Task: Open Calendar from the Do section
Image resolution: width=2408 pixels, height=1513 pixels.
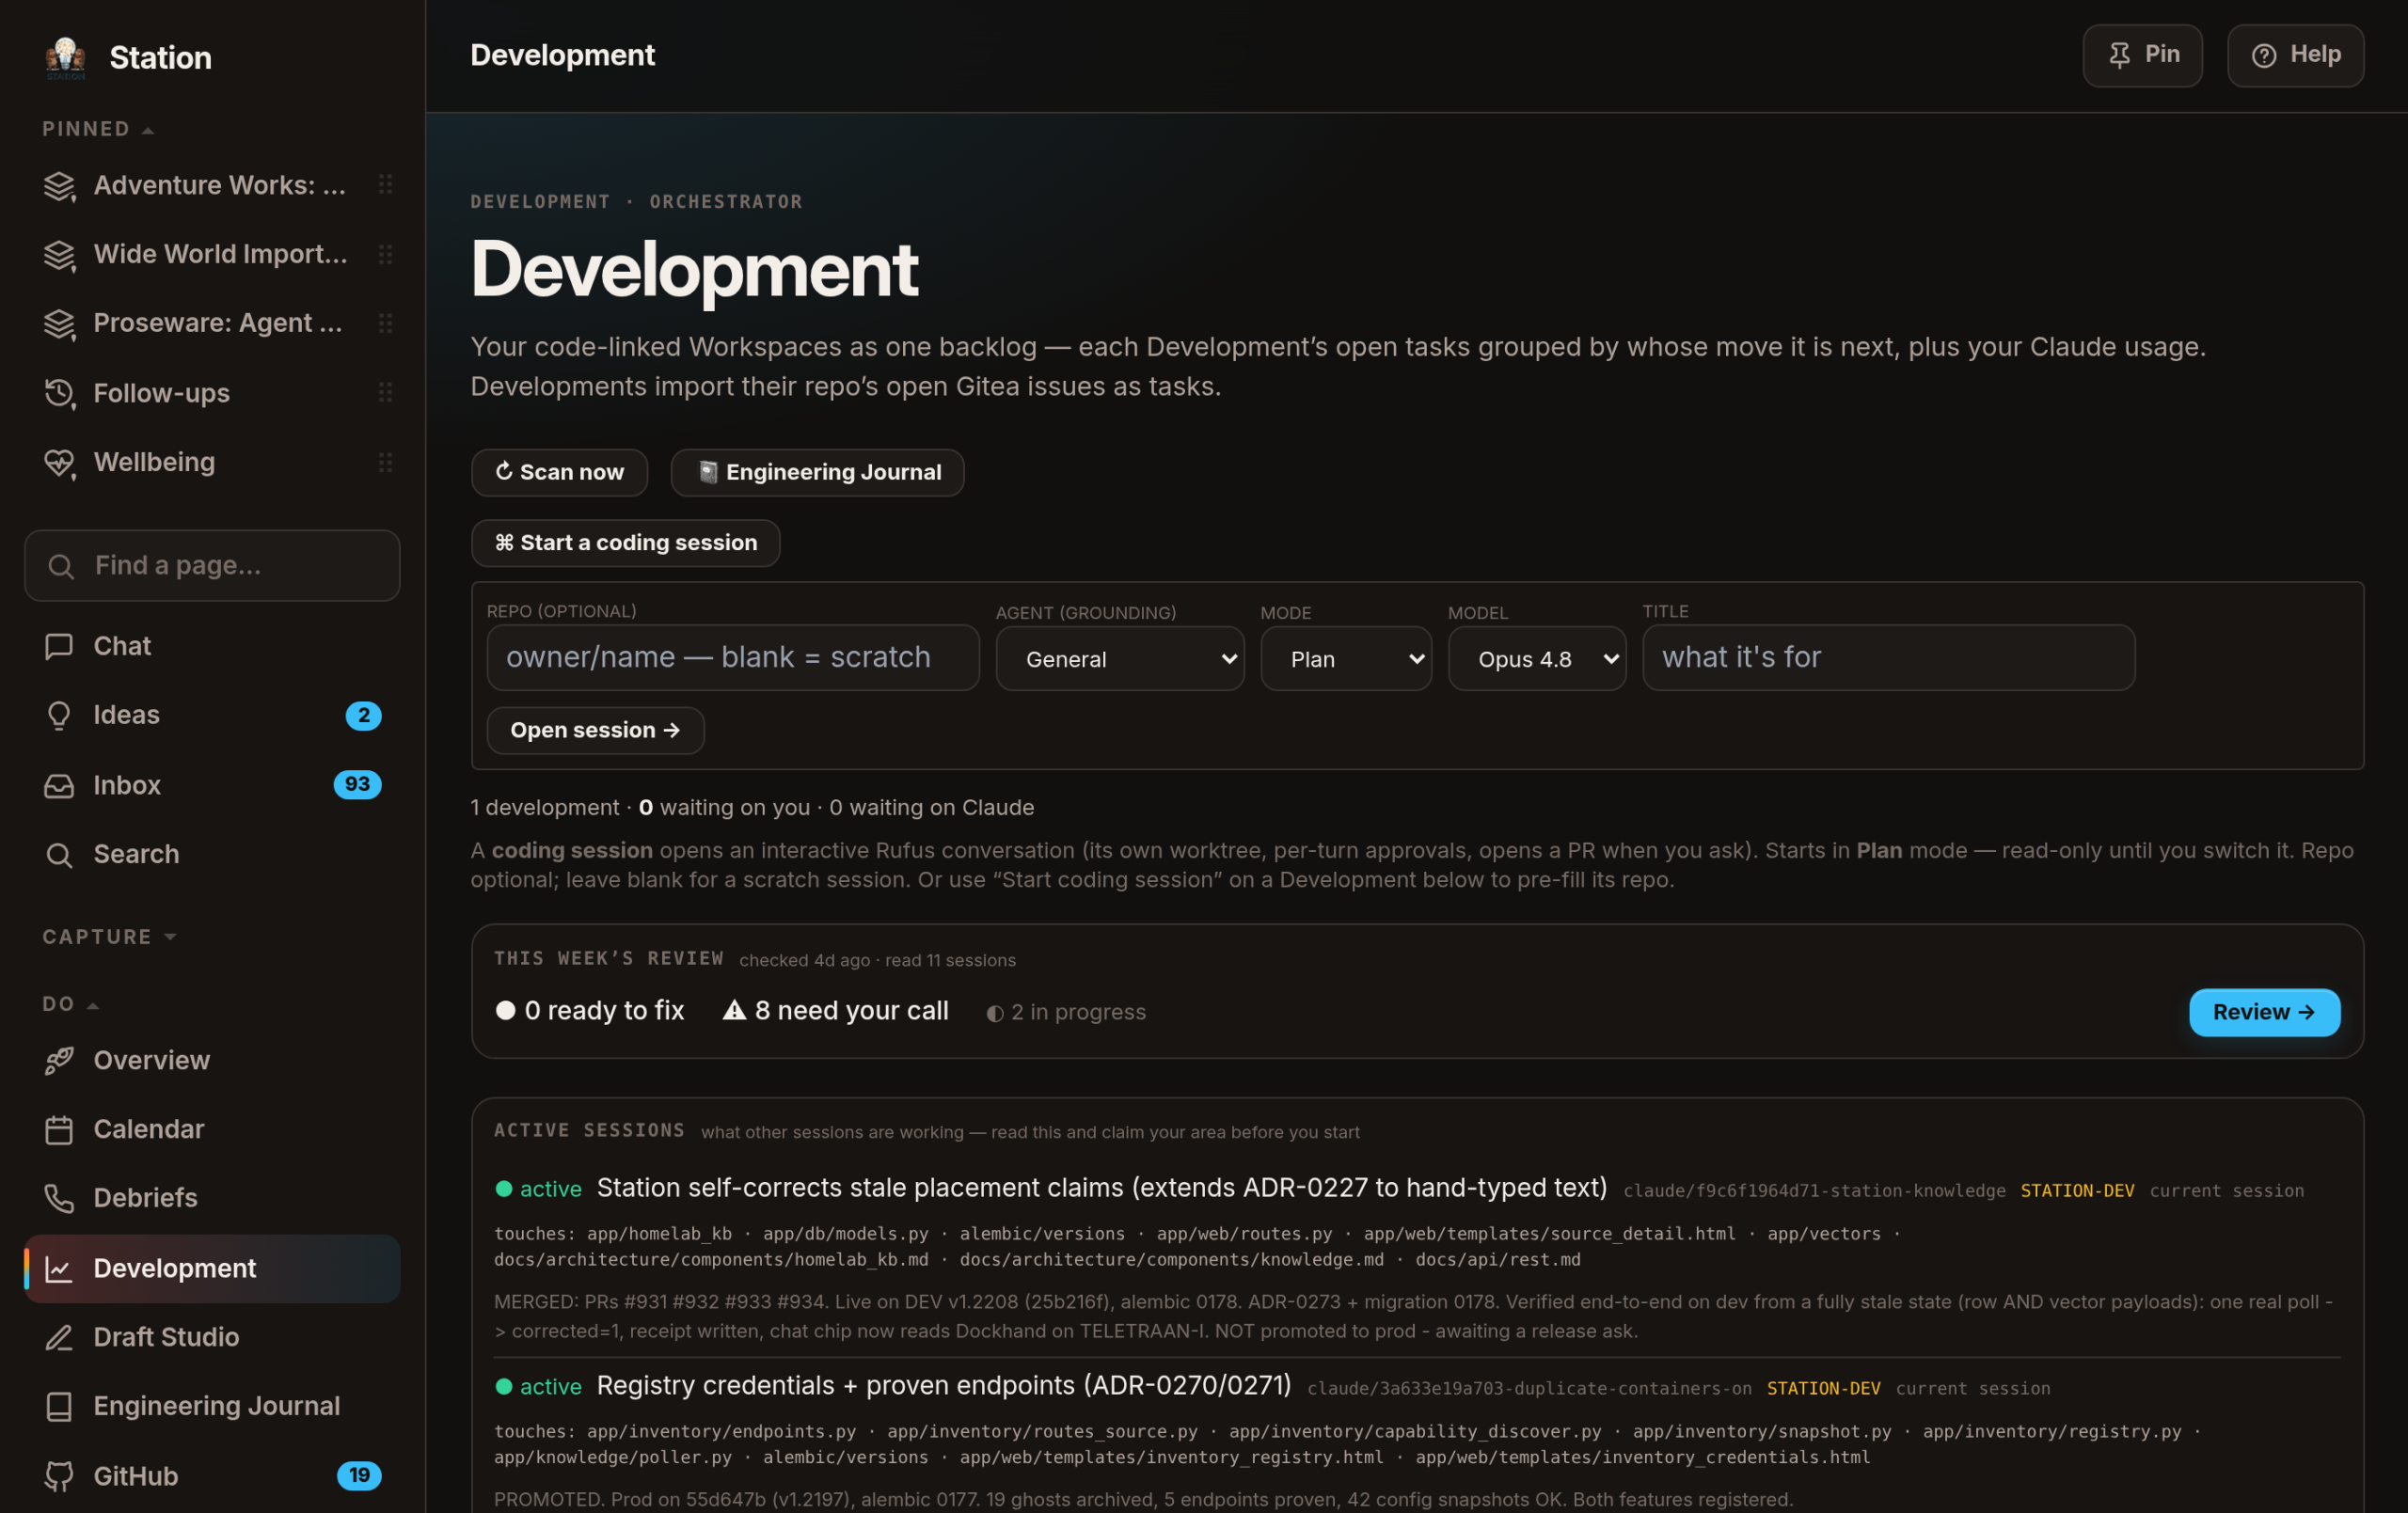Action: [212, 1129]
